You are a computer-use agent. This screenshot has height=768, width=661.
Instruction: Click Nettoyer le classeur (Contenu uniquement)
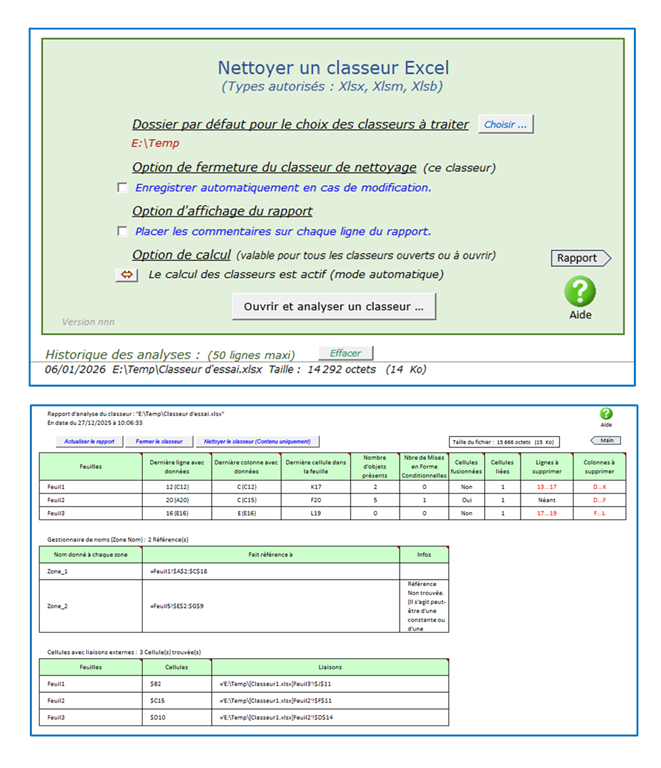tap(255, 441)
